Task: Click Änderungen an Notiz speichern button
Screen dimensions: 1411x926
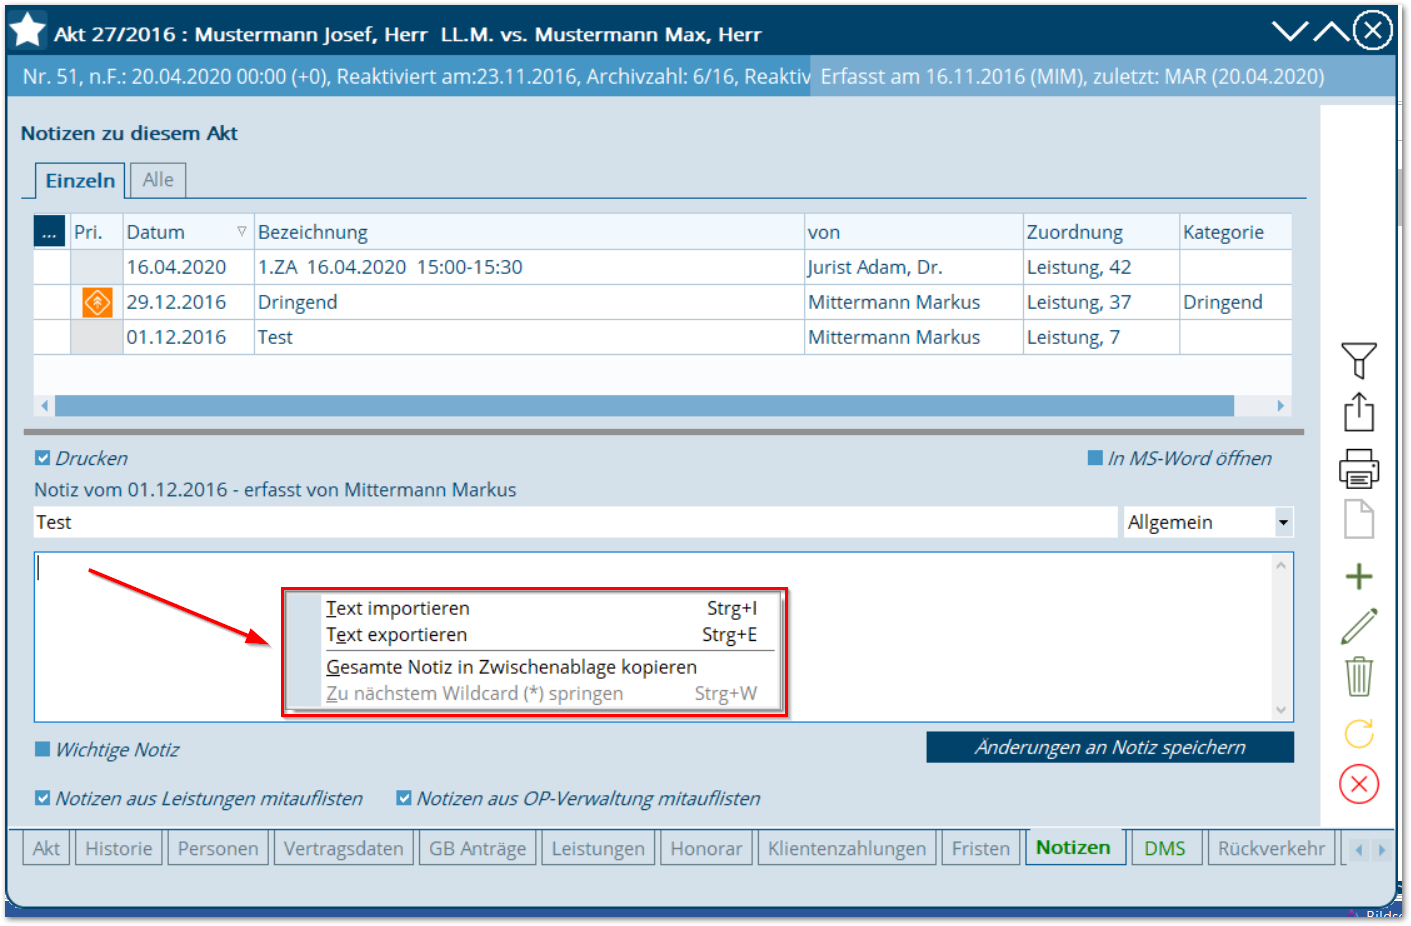Action: (1110, 747)
